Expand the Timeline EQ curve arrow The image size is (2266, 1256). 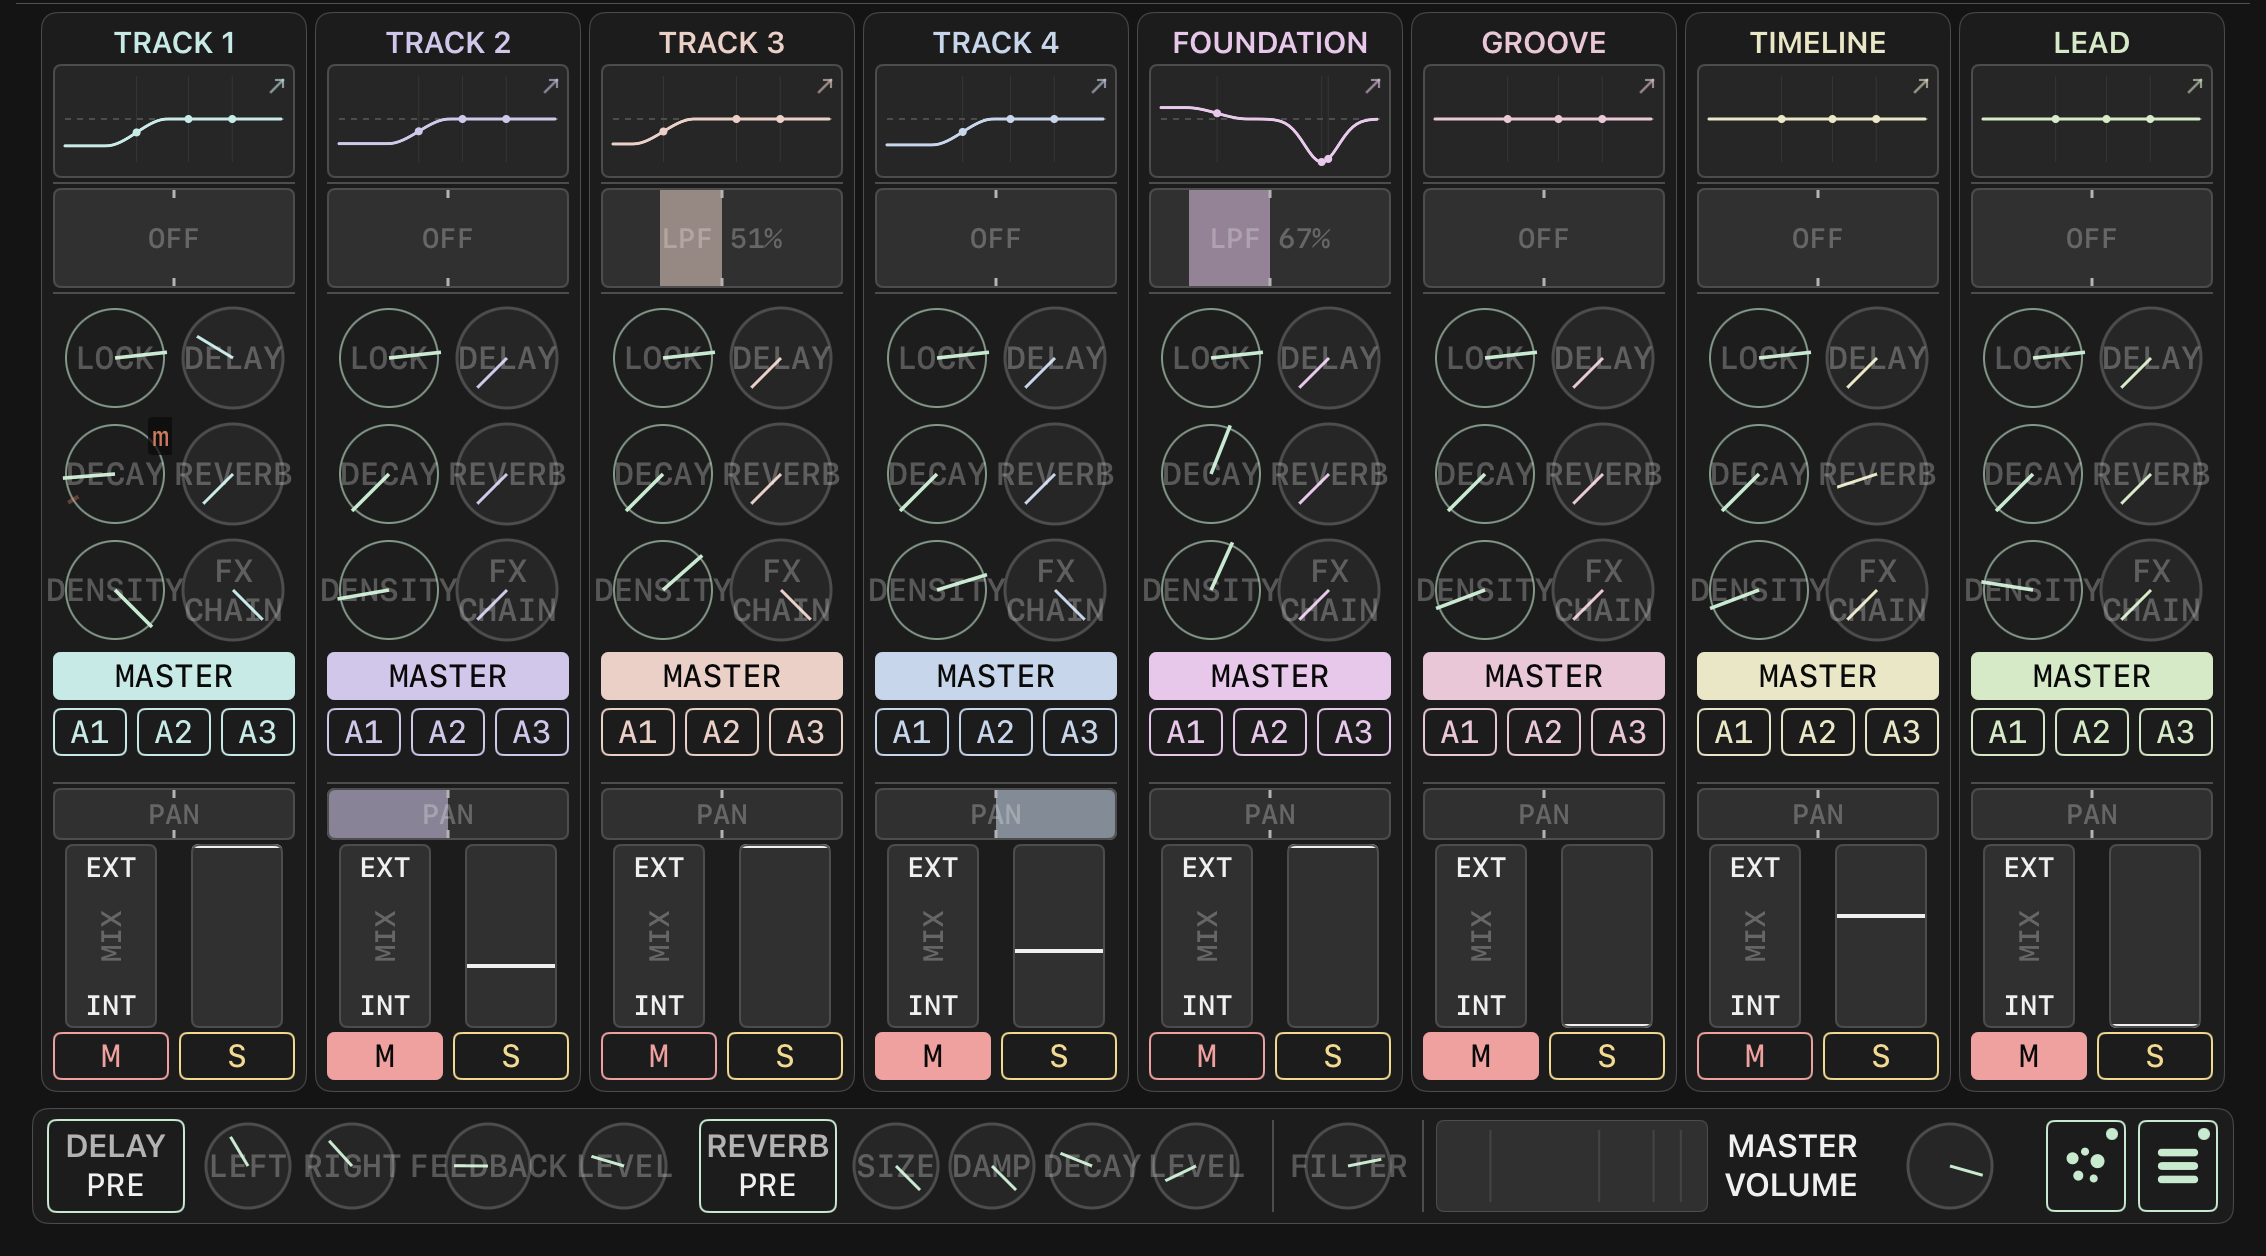[x=1921, y=86]
